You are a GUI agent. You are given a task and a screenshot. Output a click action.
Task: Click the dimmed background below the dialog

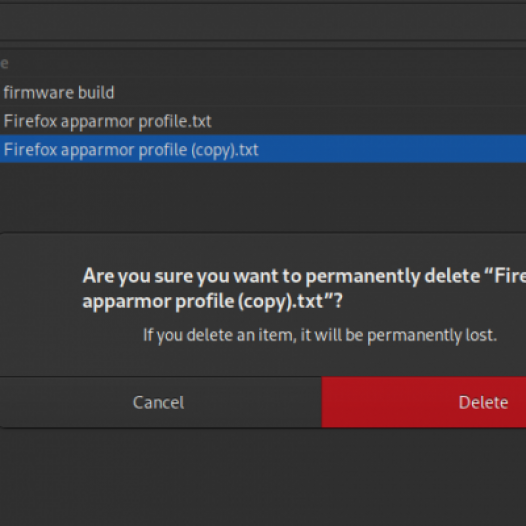click(263, 476)
